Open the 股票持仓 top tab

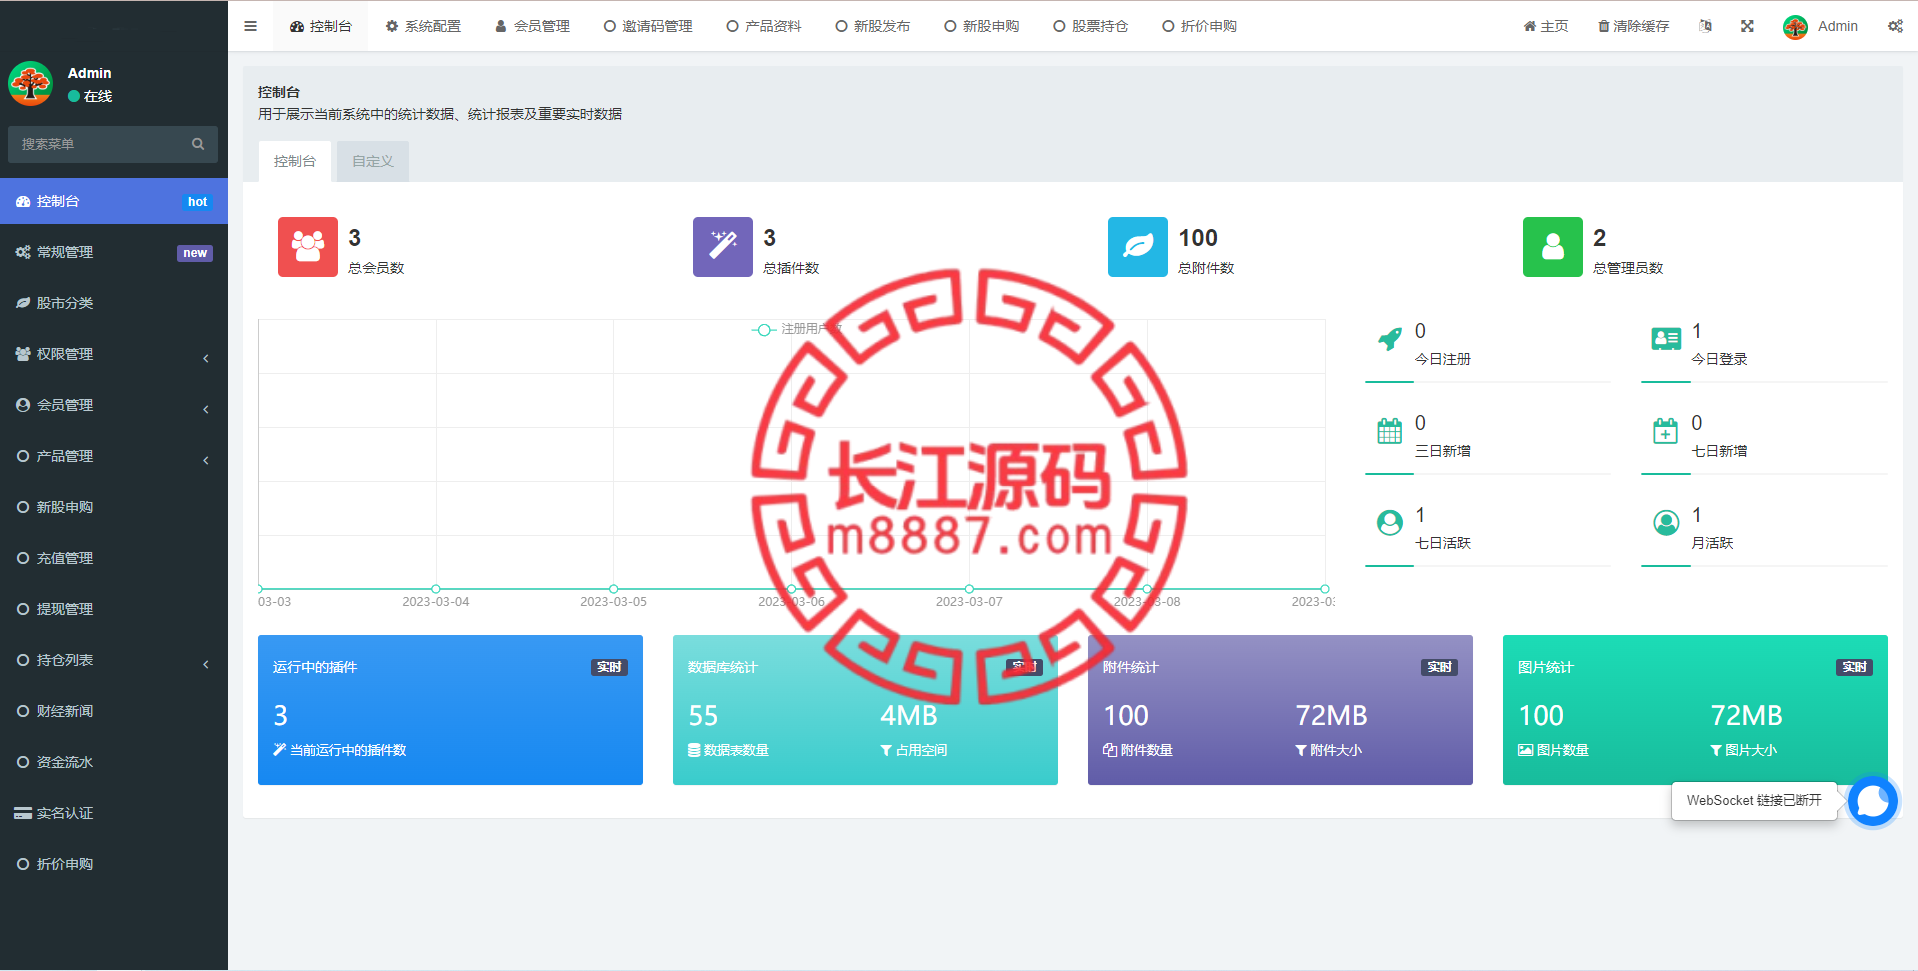pos(1091,26)
